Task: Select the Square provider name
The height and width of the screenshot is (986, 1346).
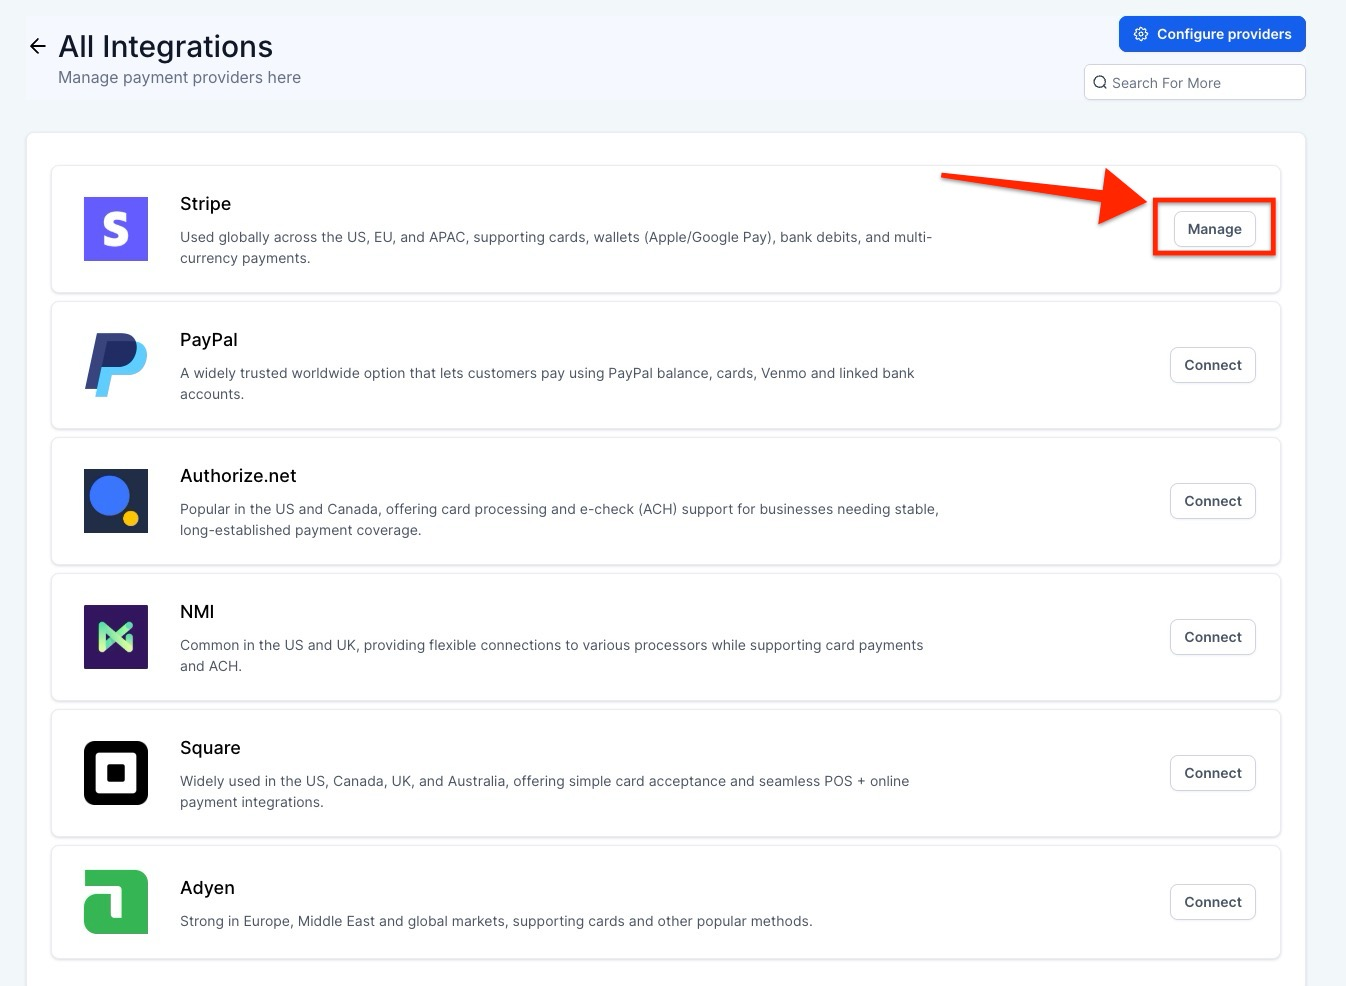Action: coord(210,748)
